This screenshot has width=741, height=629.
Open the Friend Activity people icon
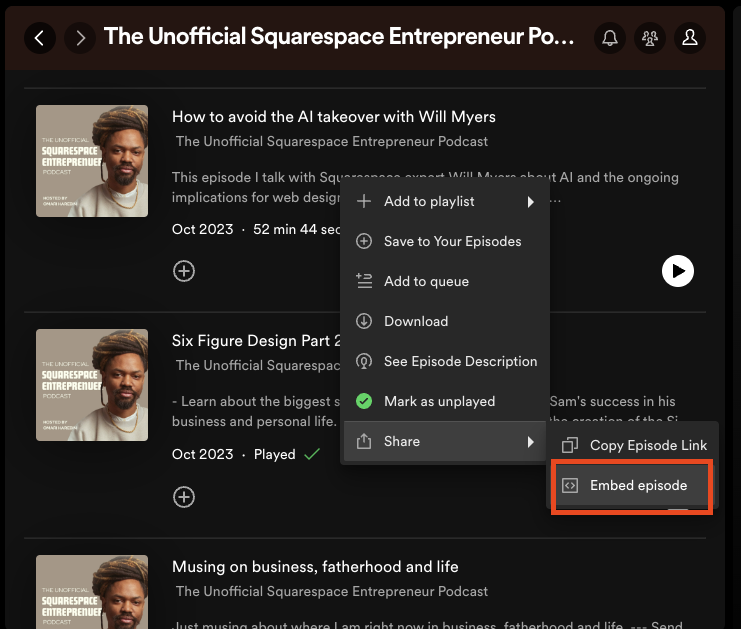tap(650, 38)
